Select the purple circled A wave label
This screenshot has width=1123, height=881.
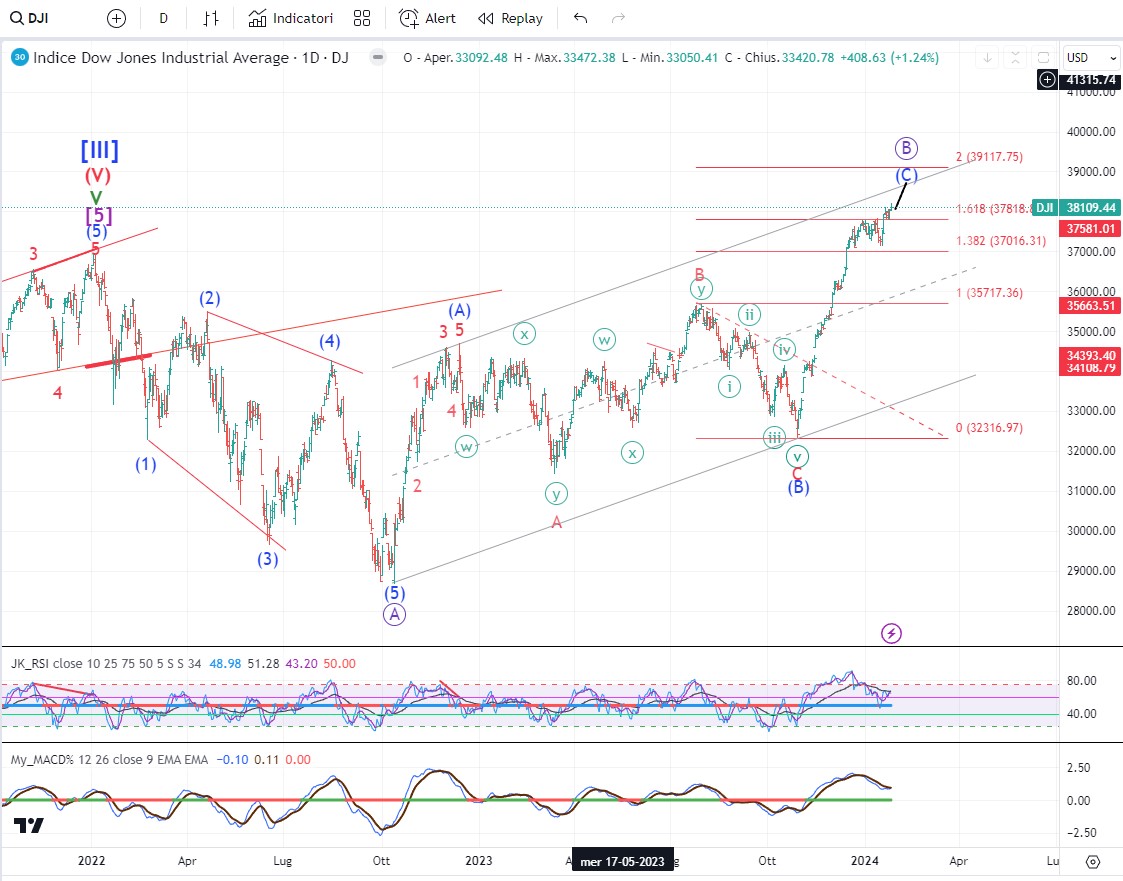394,615
